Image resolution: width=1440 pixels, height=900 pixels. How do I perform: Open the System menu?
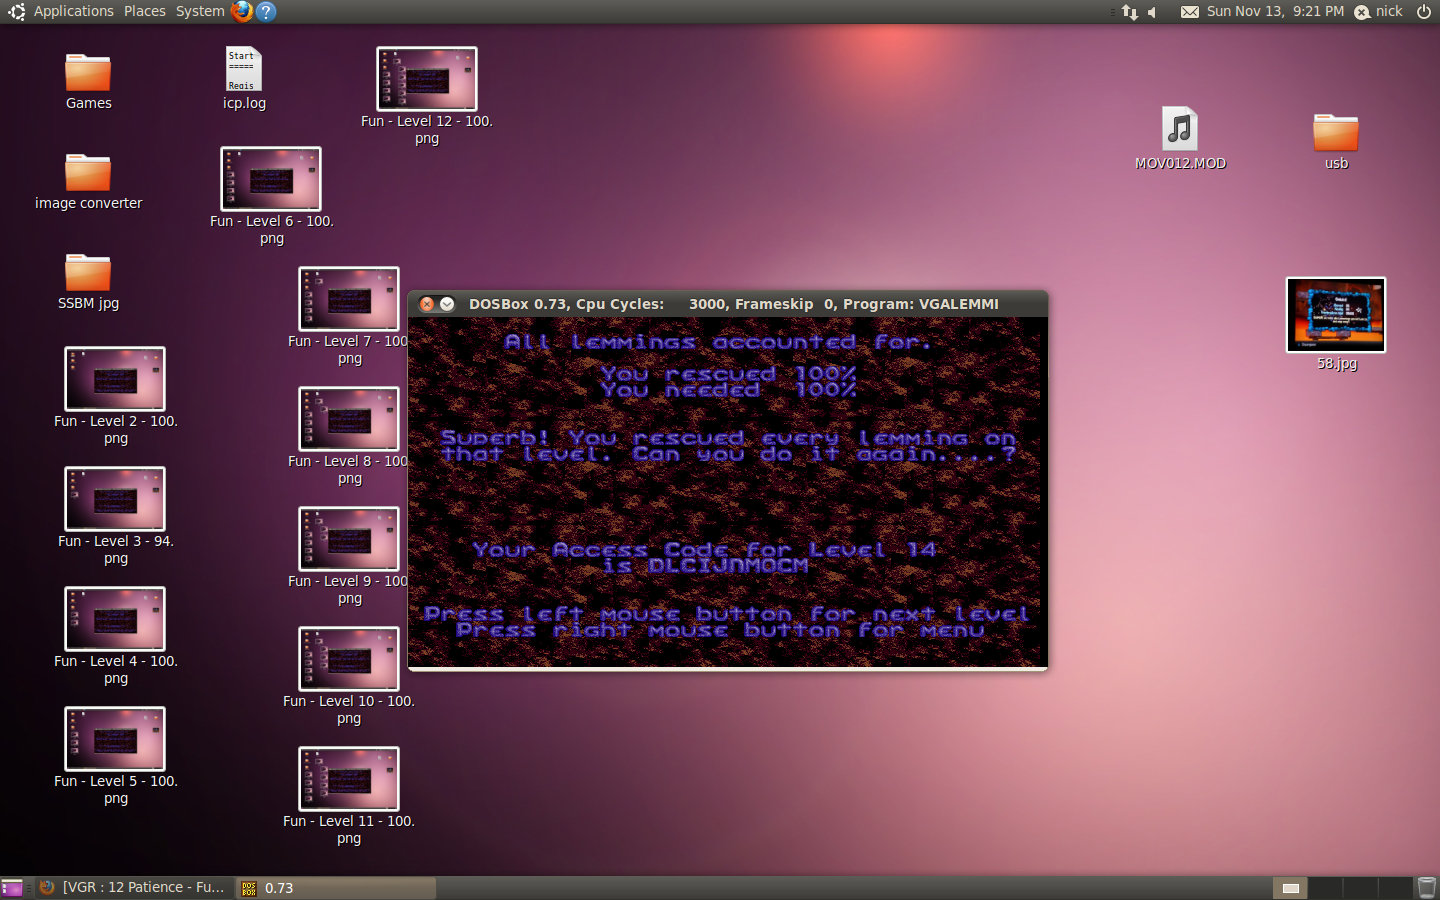(x=200, y=11)
